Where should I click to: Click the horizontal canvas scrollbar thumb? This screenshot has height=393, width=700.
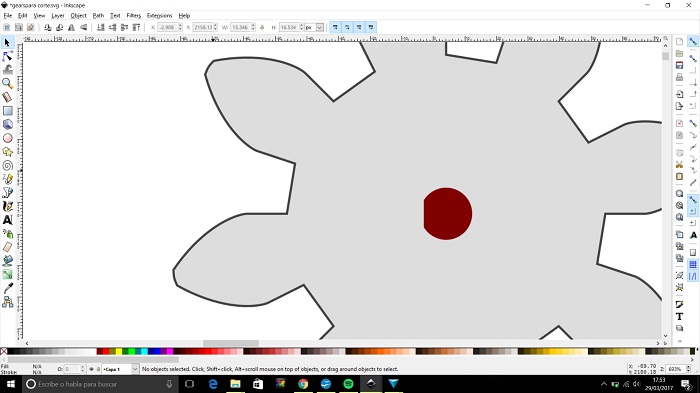[231, 343]
